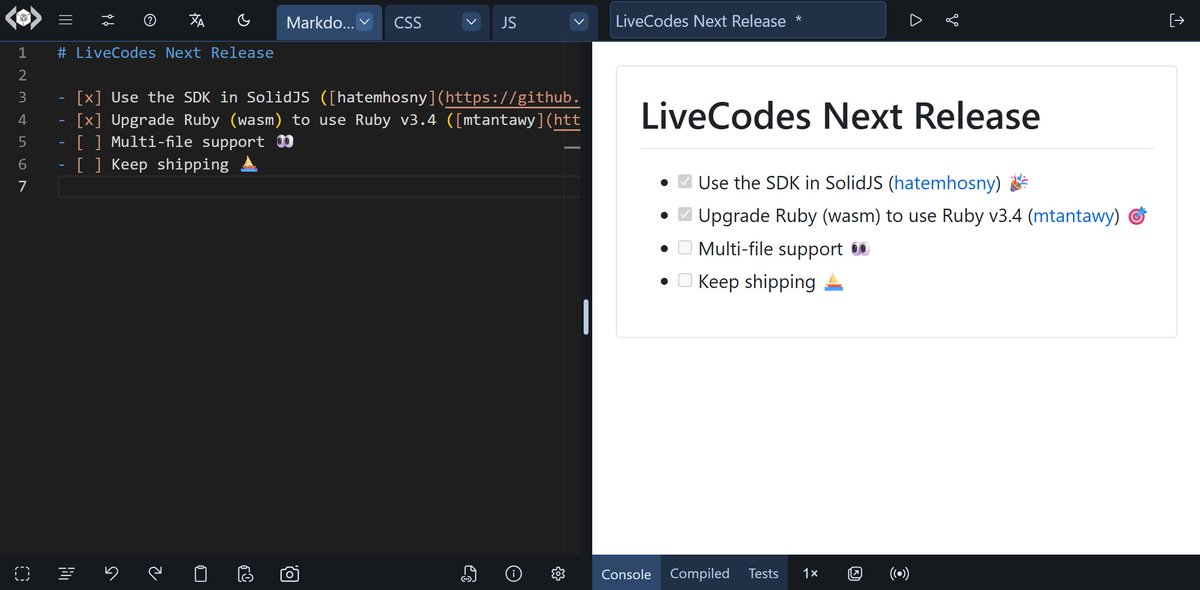This screenshot has width=1200, height=590.
Task: Click the 'Keep shipping' line in the editor
Action: [x=158, y=164]
